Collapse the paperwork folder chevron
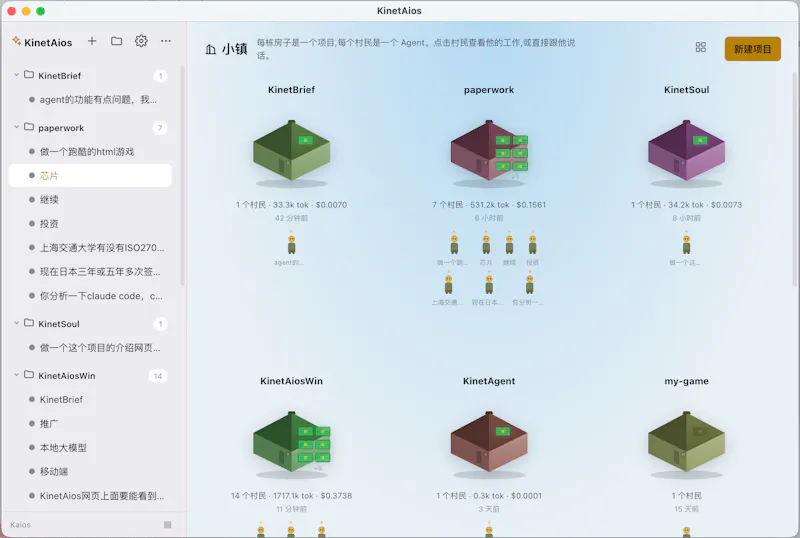800x538 pixels. point(16,127)
